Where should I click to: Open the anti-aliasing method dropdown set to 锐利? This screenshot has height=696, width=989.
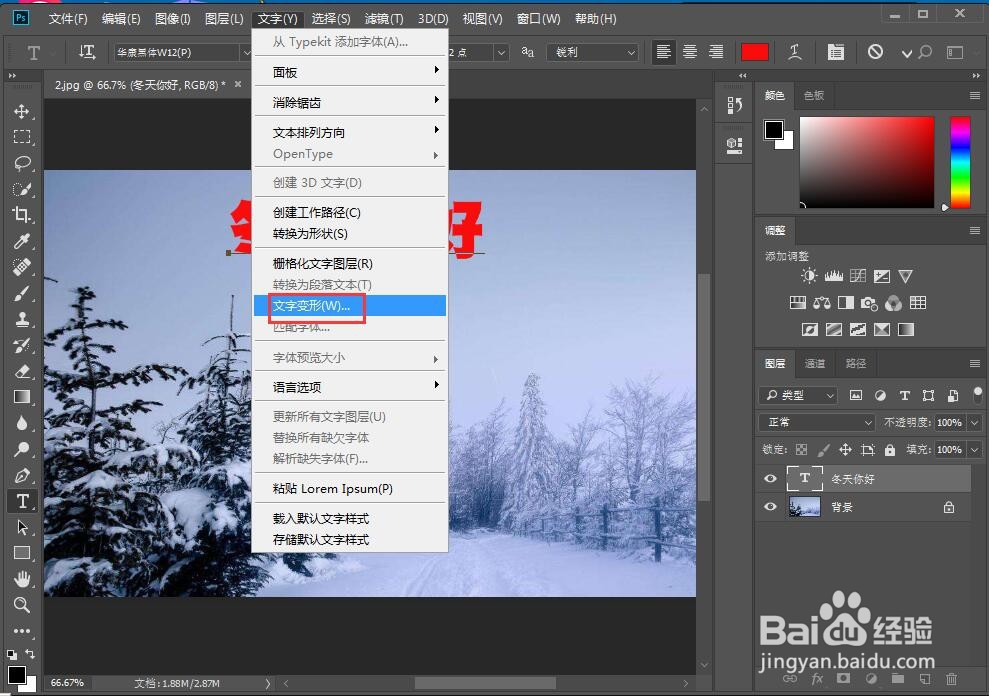593,51
